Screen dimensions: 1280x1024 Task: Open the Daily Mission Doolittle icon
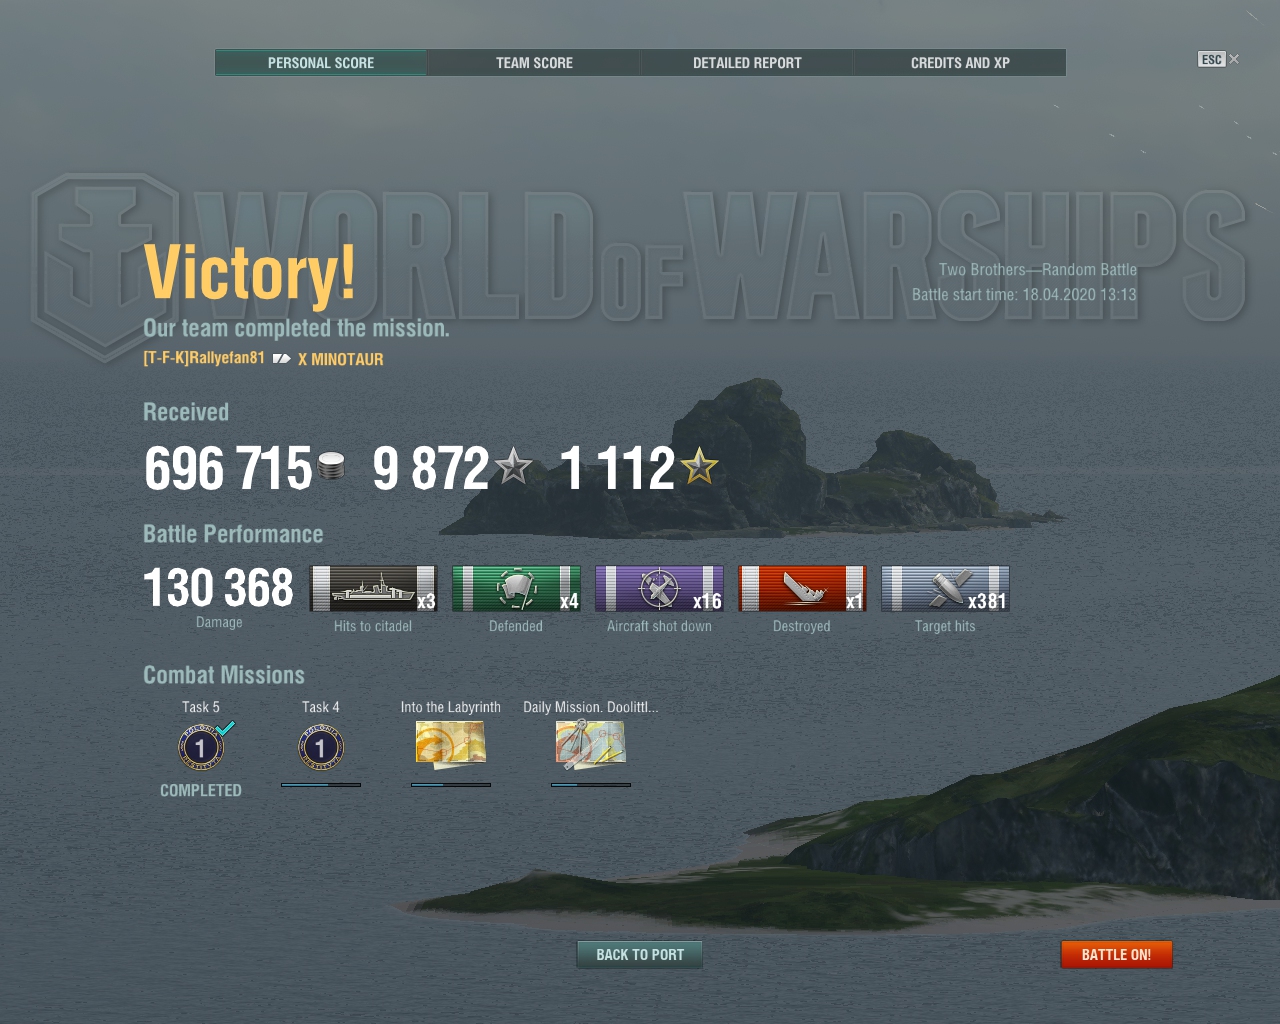coord(591,745)
